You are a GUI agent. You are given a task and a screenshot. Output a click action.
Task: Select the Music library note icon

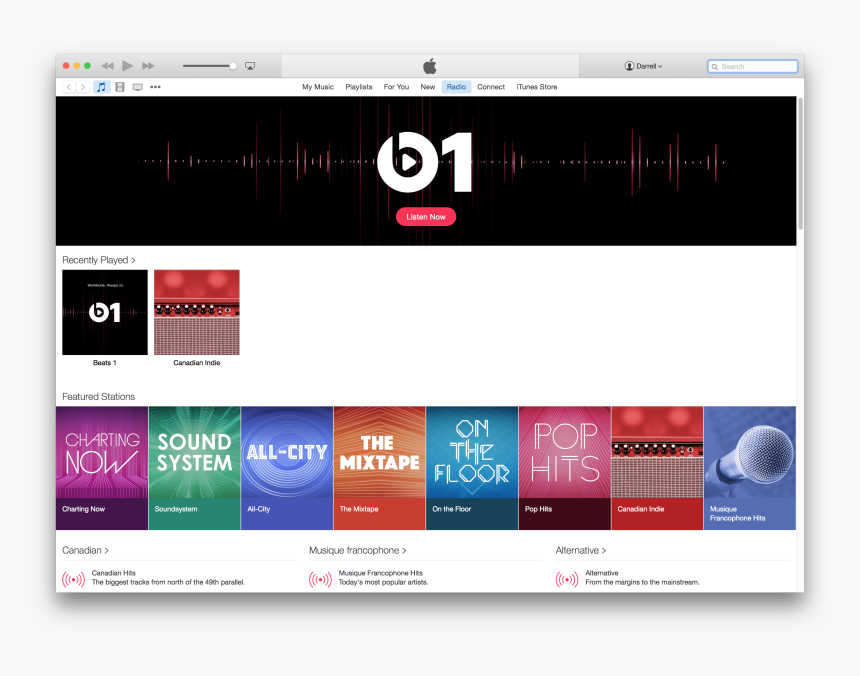(x=101, y=87)
